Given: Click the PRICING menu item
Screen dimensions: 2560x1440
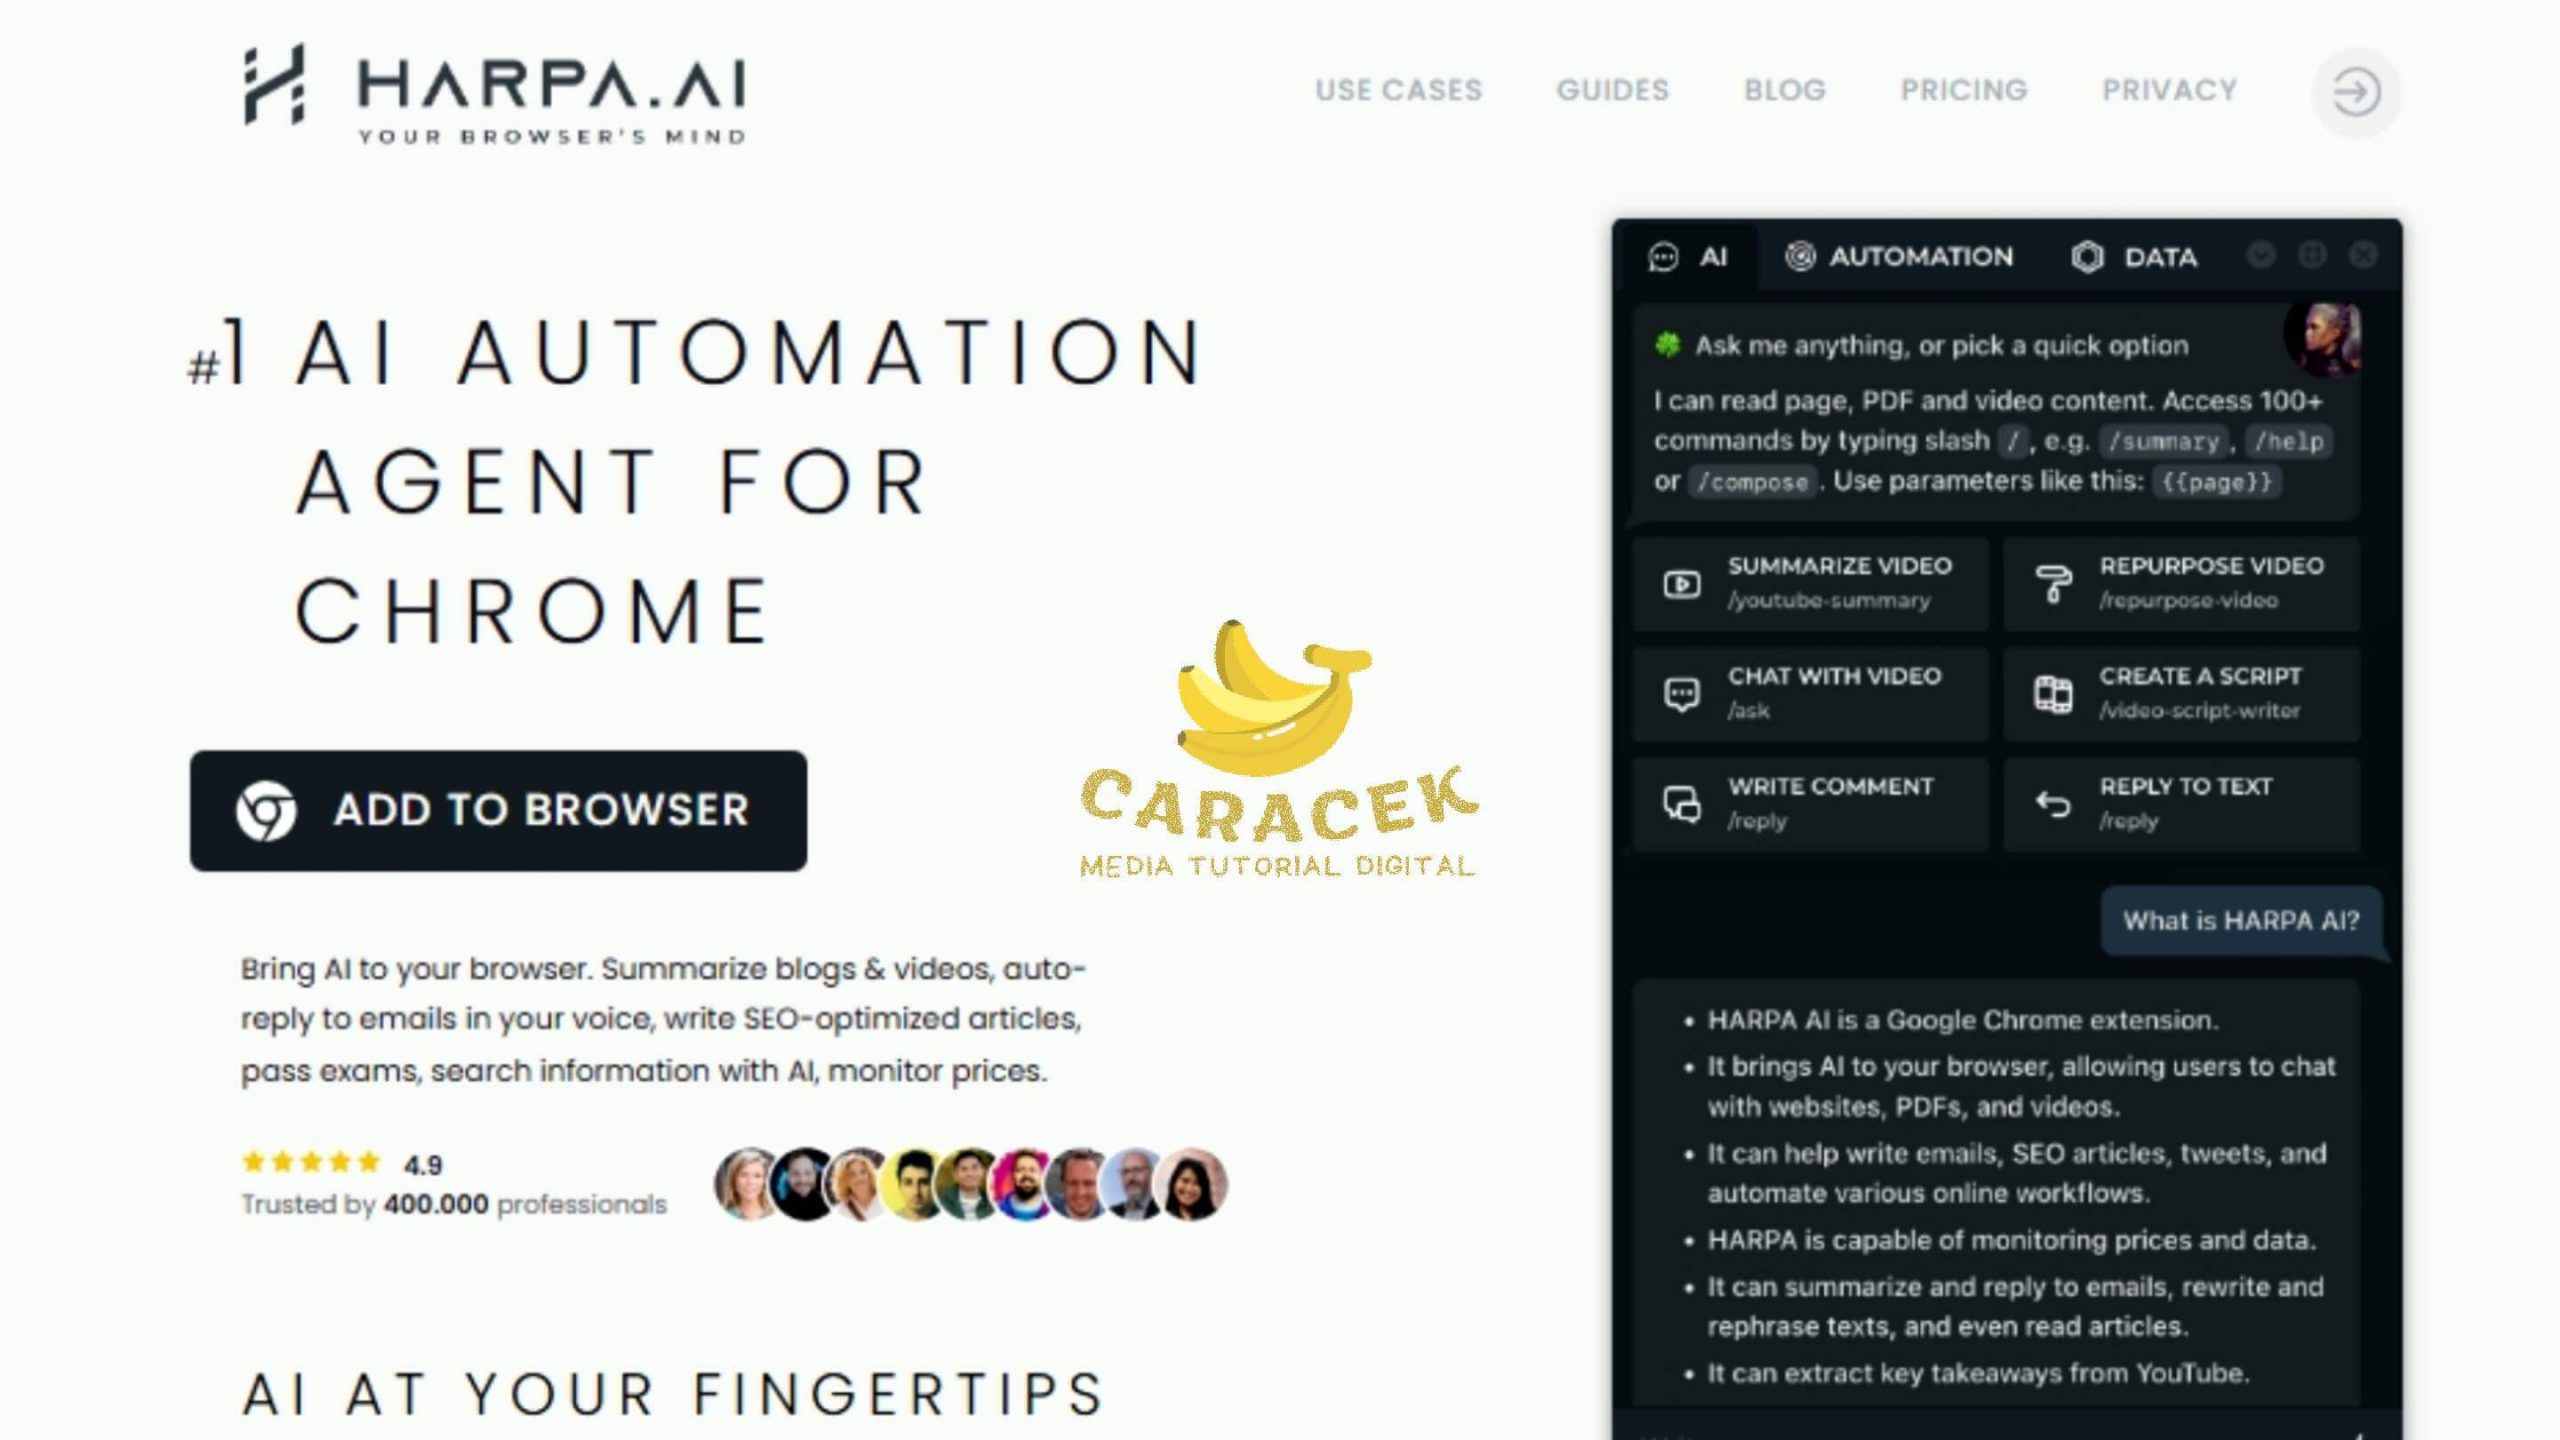Looking at the screenshot, I should point(1962,90).
